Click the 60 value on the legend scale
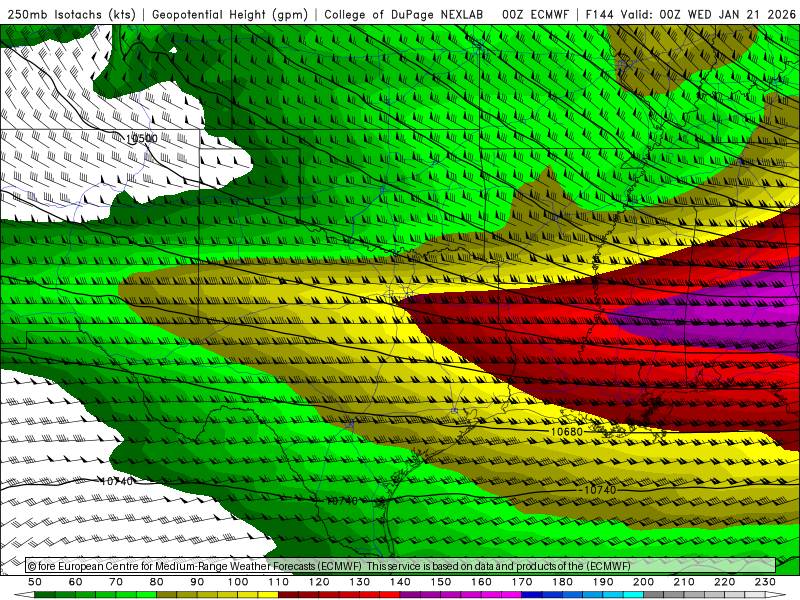 (x=76, y=582)
